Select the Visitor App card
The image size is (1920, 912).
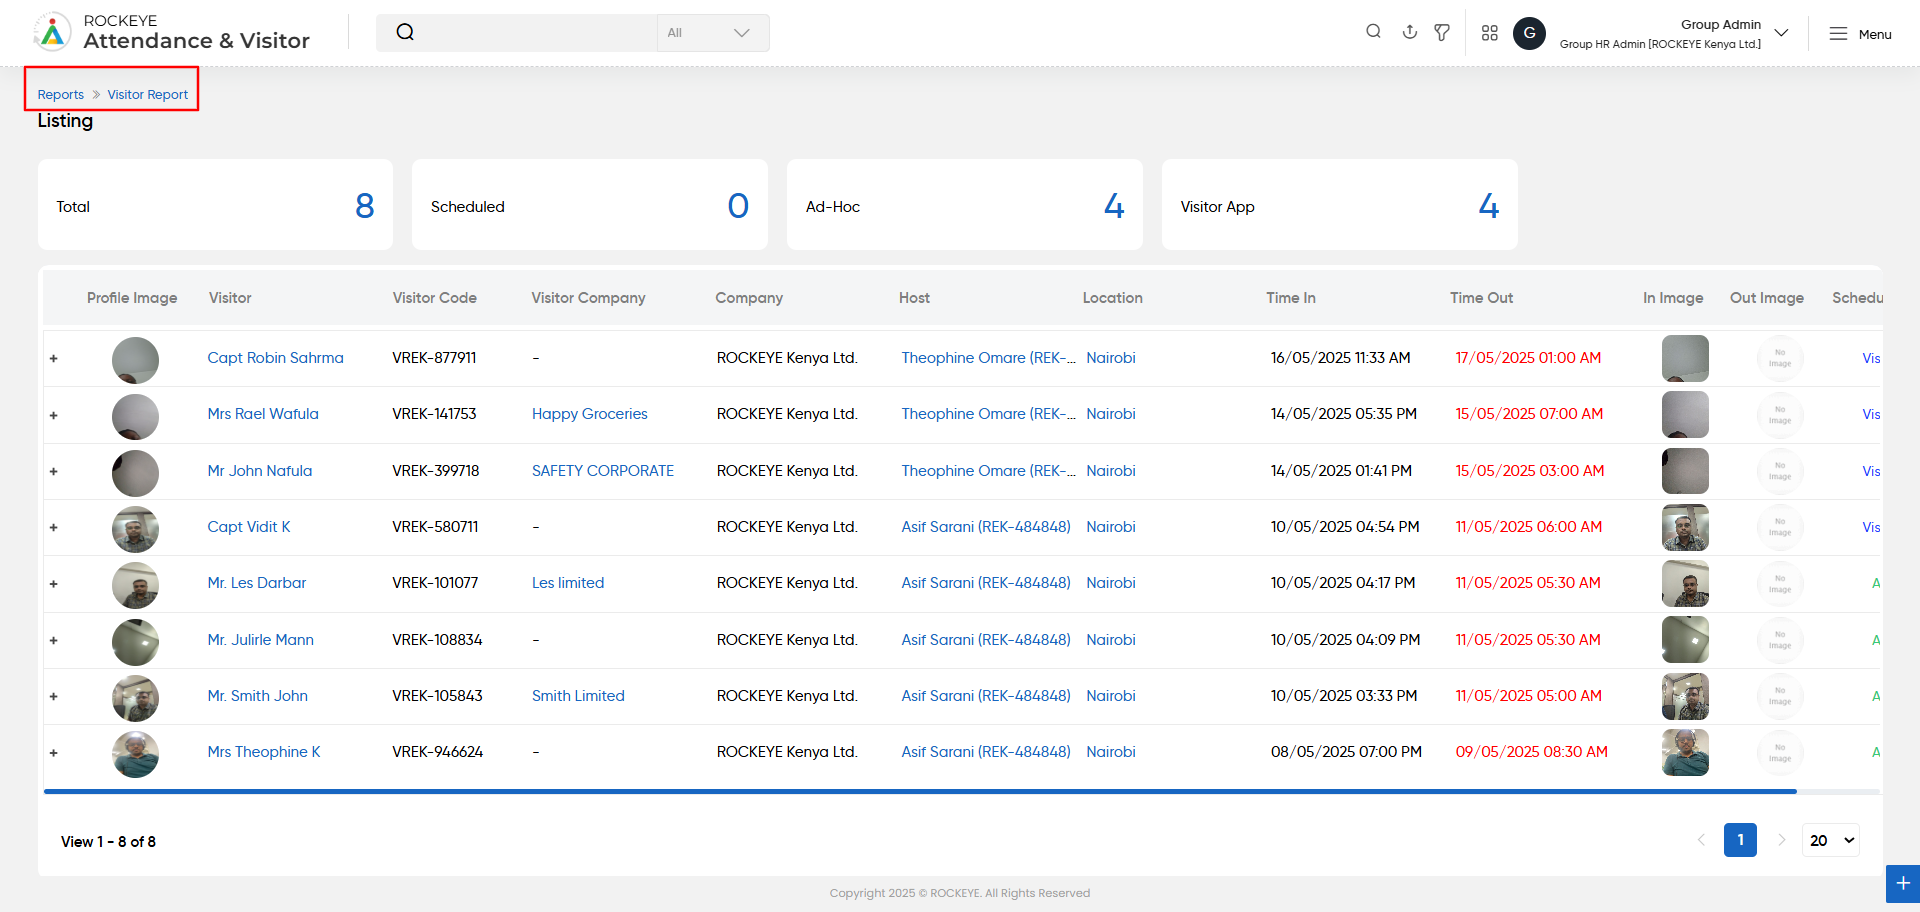point(1340,205)
